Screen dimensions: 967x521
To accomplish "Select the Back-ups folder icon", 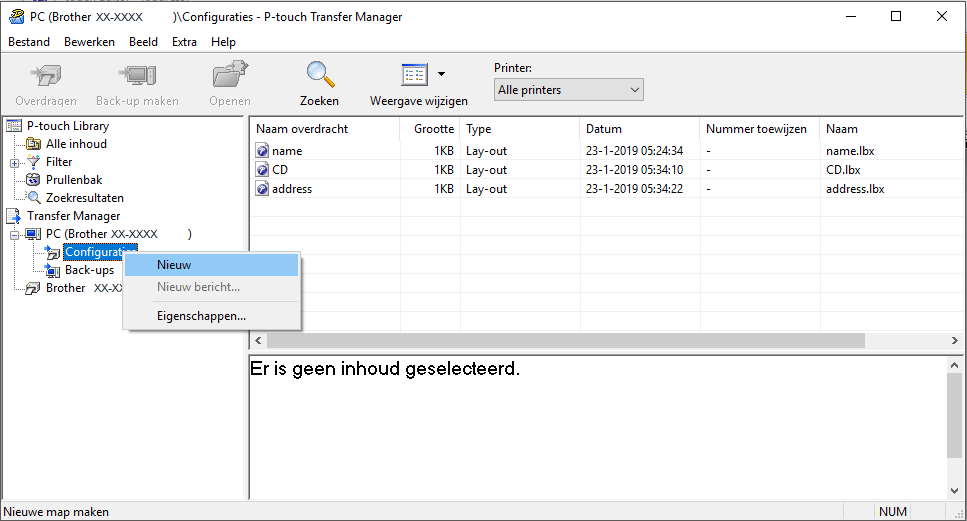I will [x=52, y=270].
